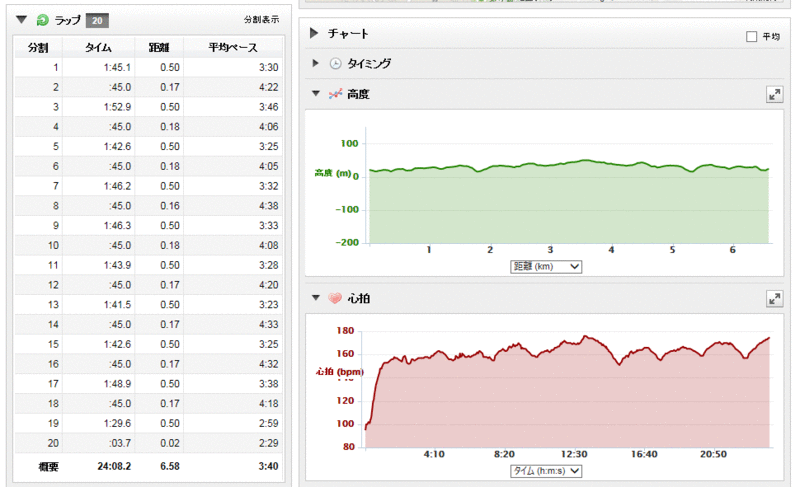Expand the チャート section
This screenshot has height=487, width=800.
pyautogui.click(x=314, y=34)
